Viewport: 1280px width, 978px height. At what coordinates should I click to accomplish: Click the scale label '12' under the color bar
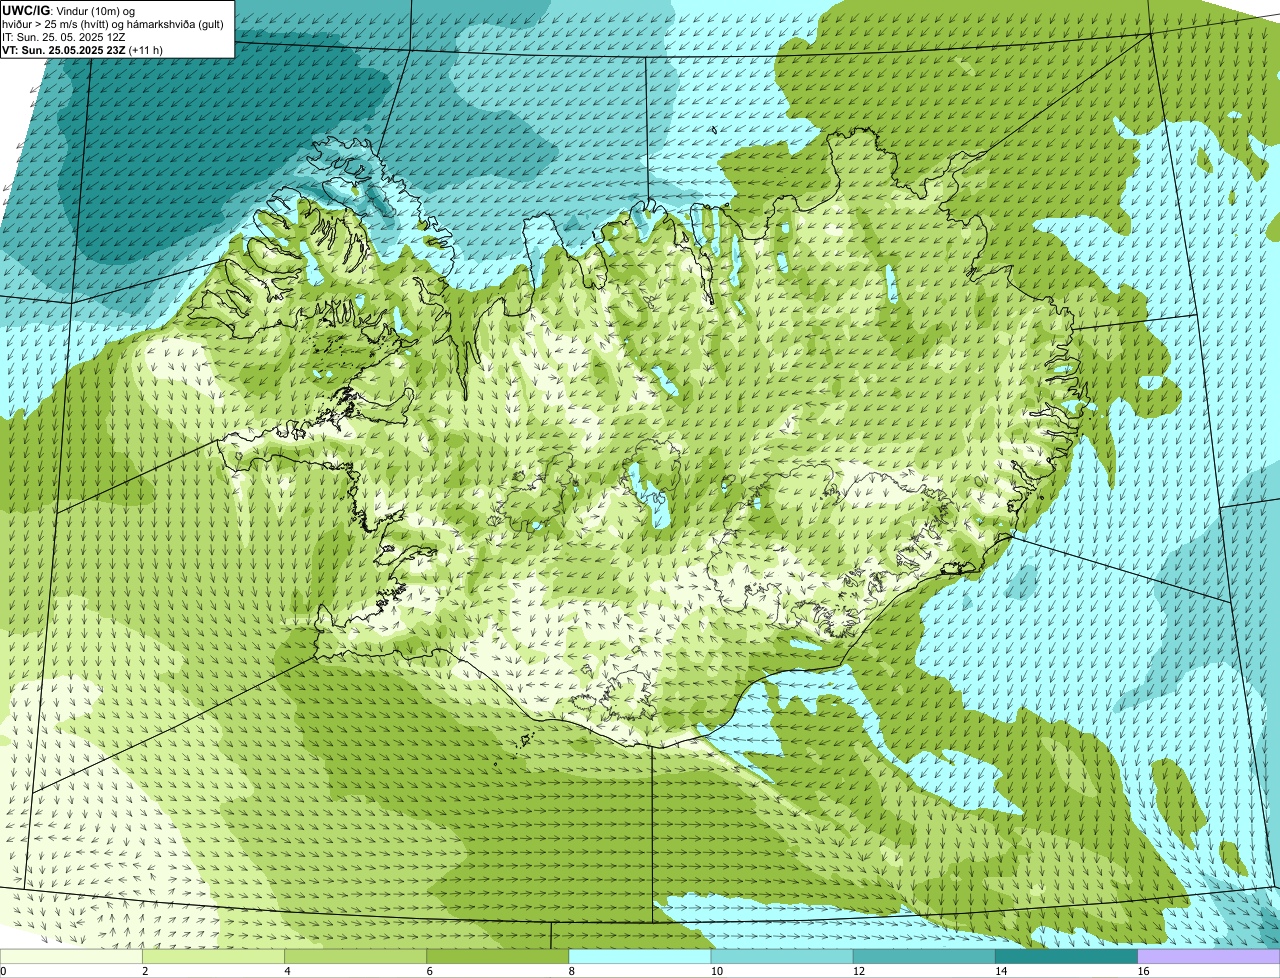point(858,971)
